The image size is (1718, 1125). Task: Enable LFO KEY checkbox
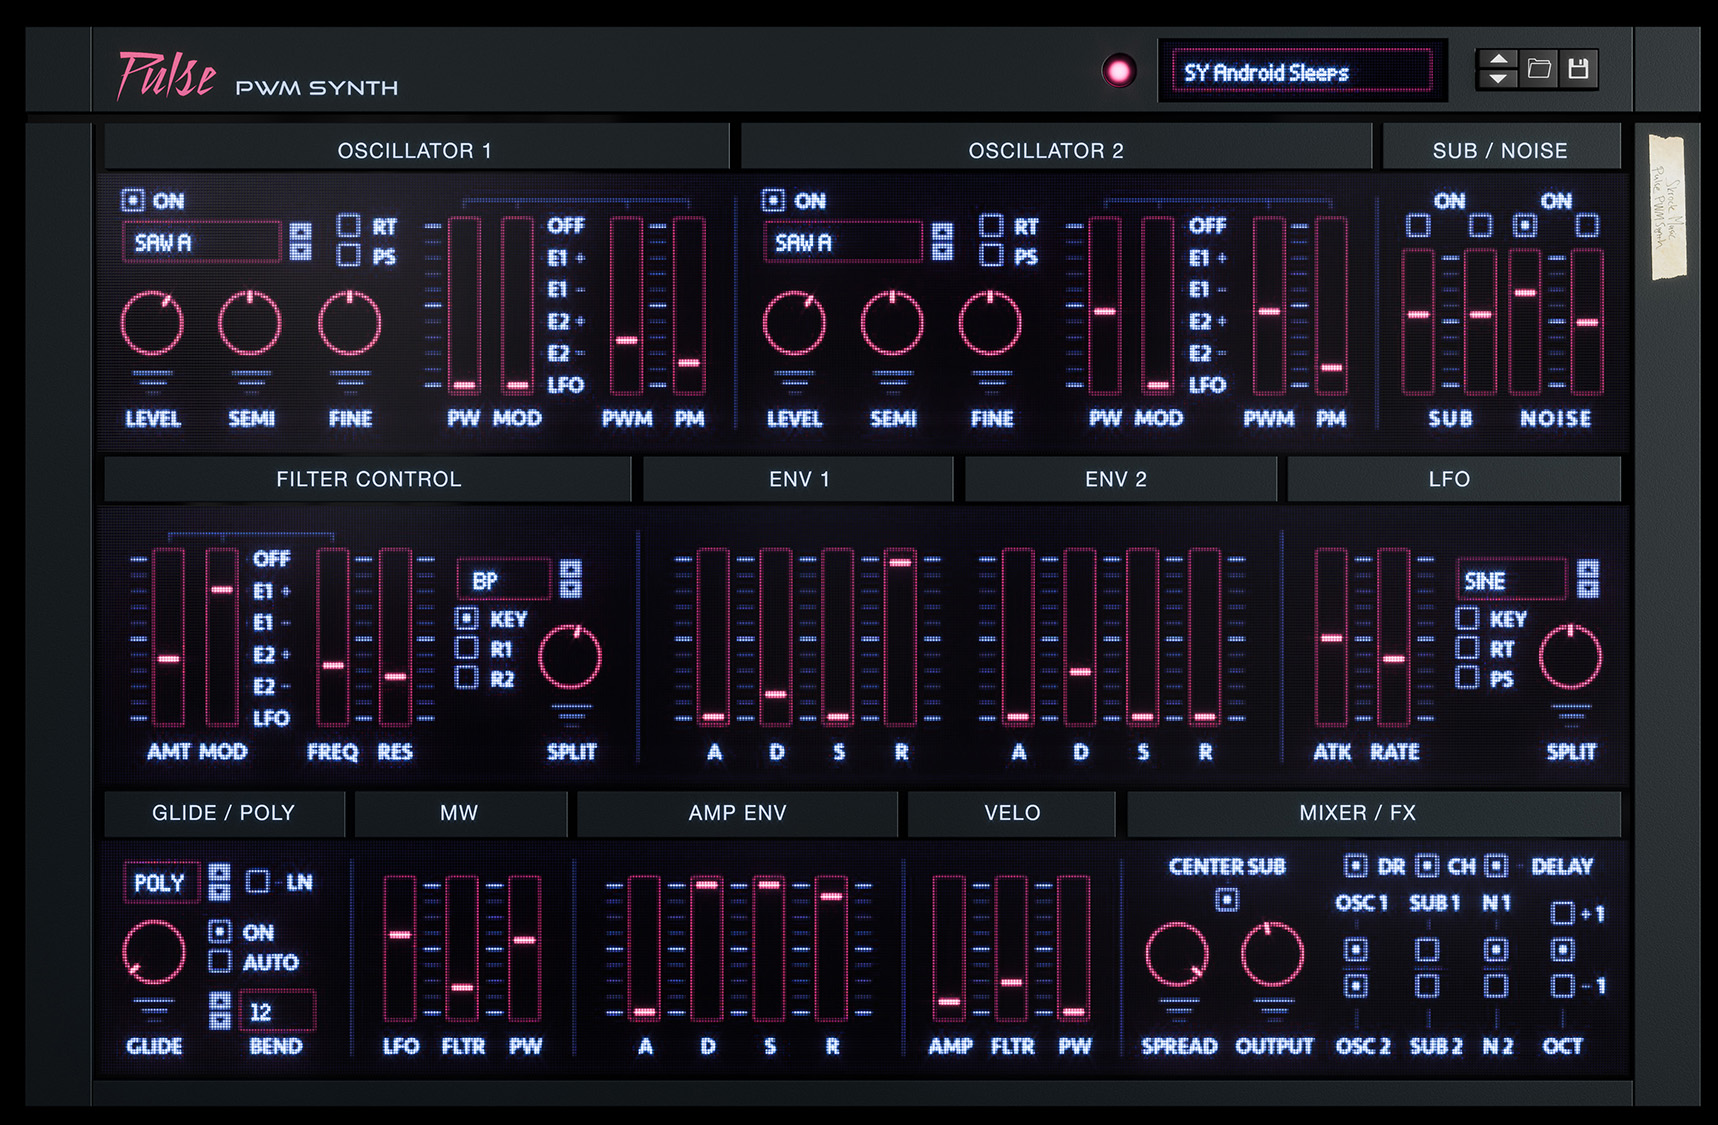pyautogui.click(x=1467, y=618)
